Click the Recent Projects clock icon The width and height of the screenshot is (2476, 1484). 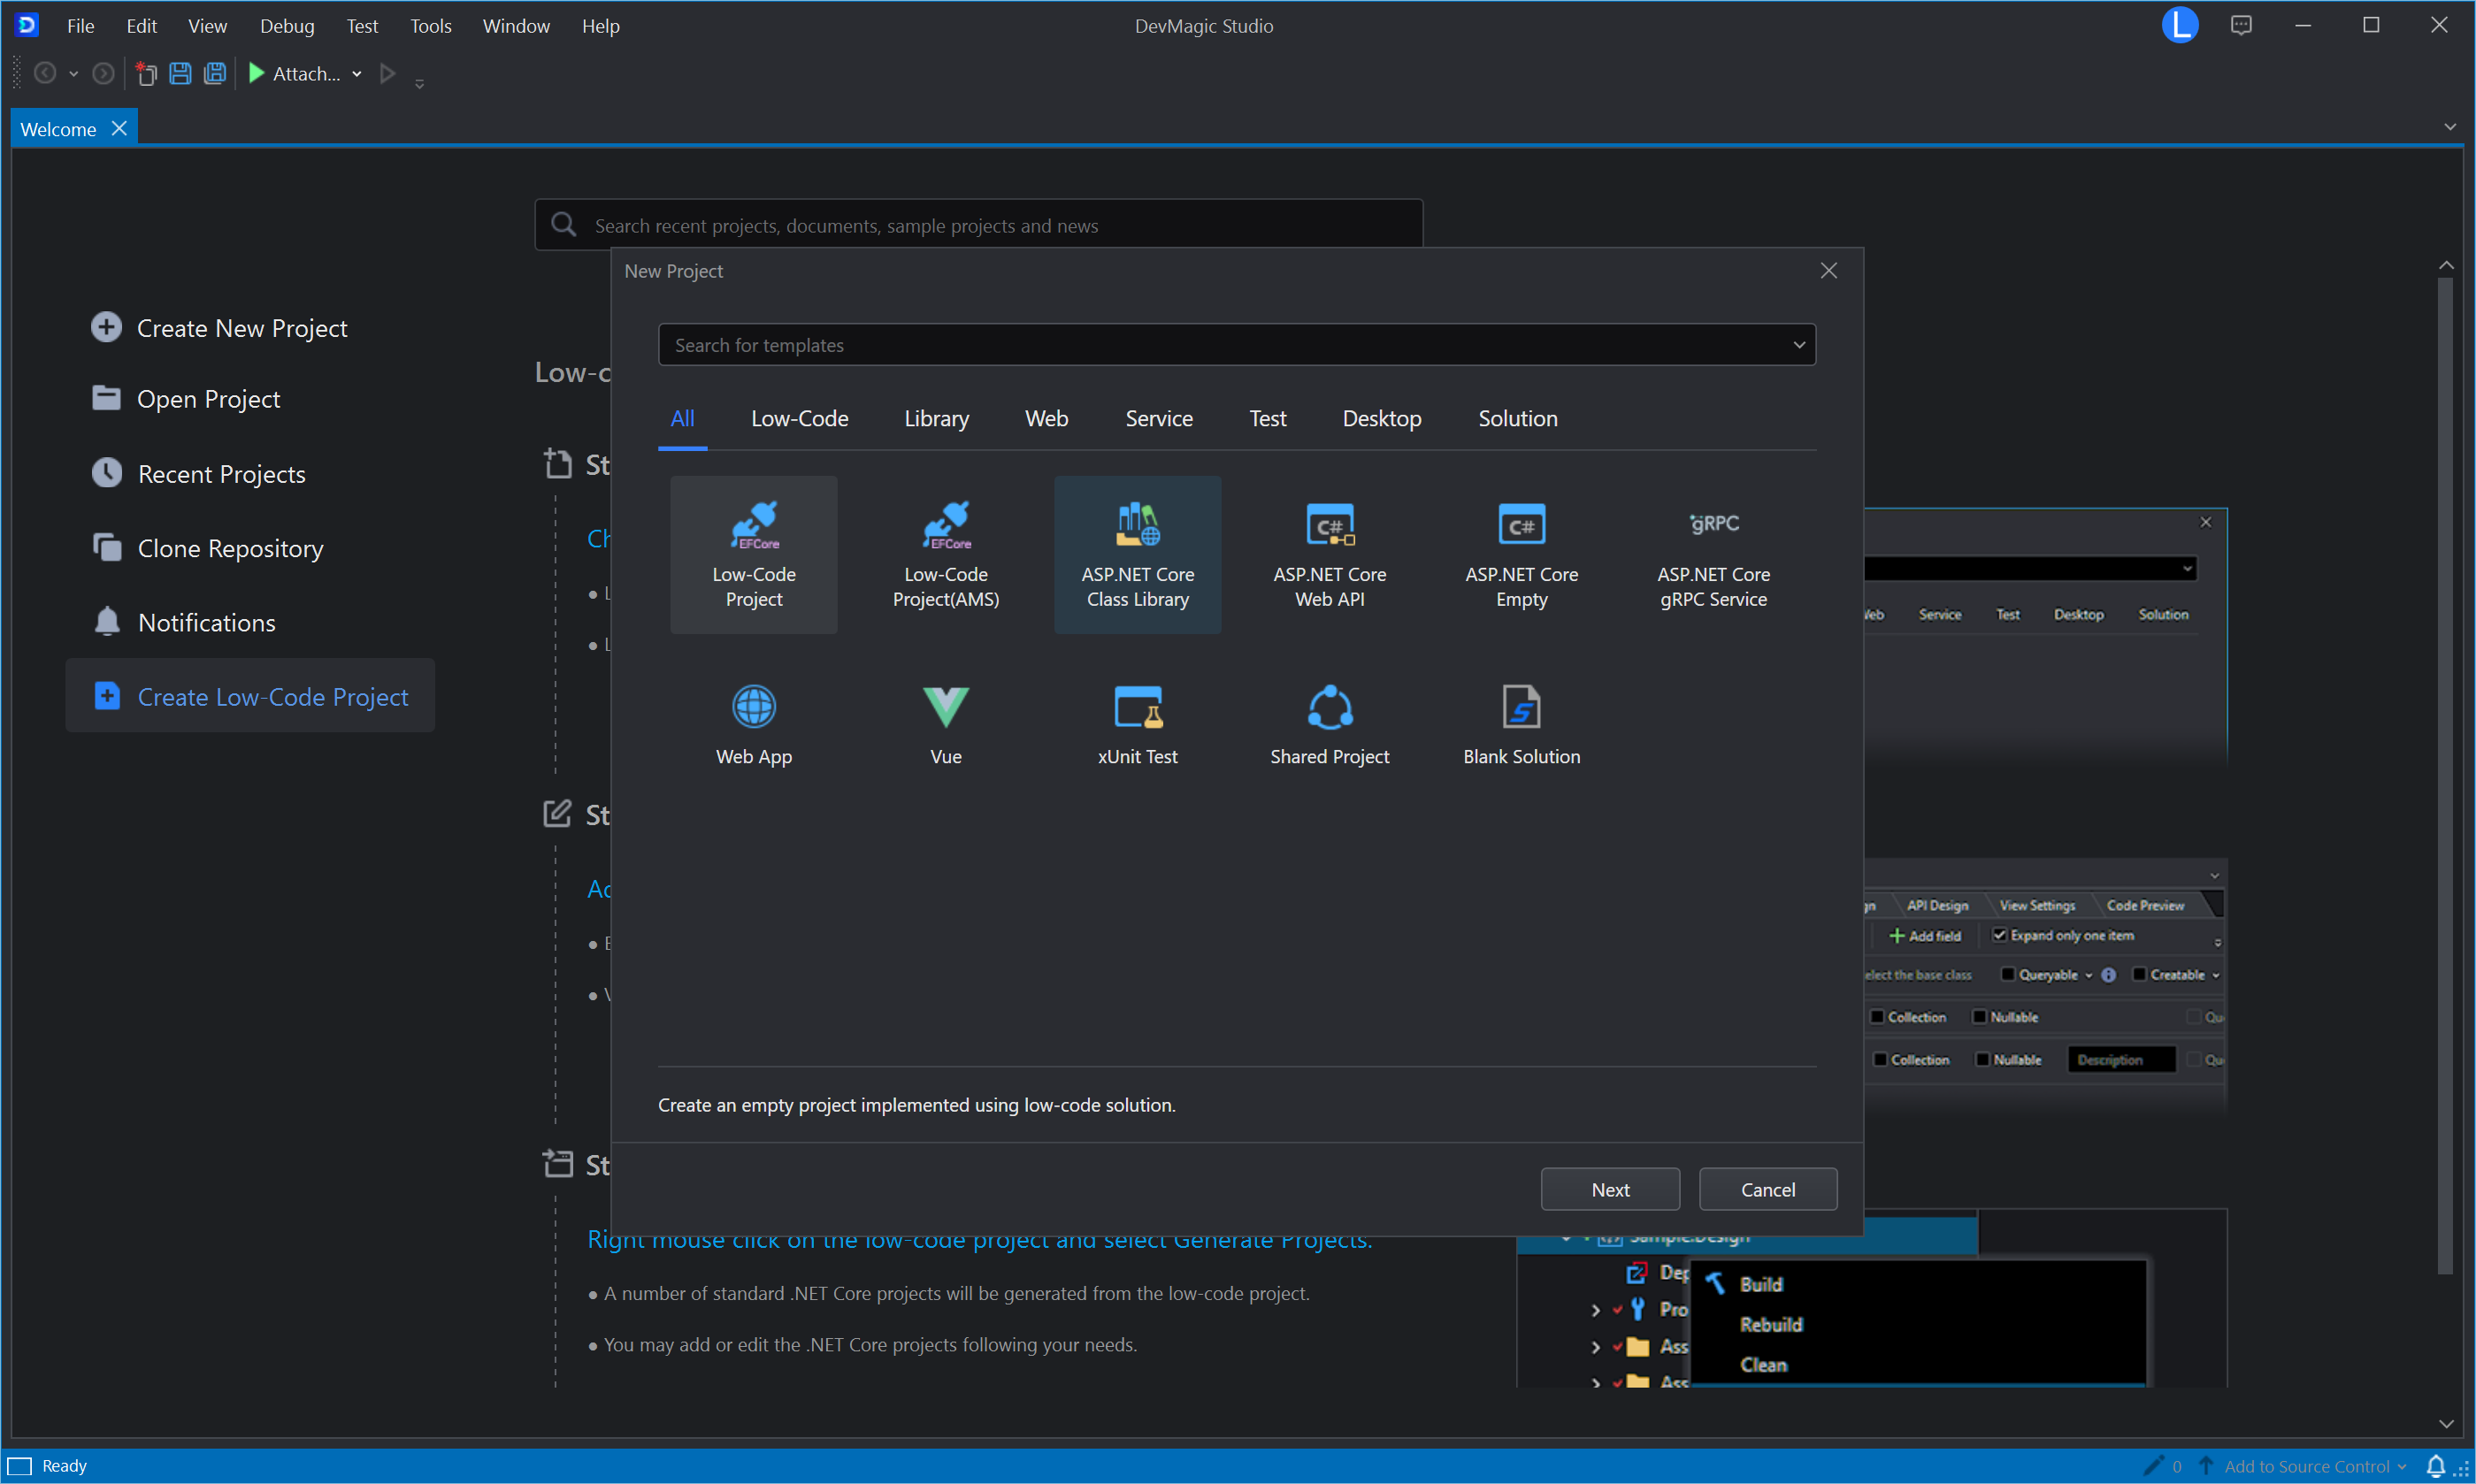pyautogui.click(x=106, y=473)
